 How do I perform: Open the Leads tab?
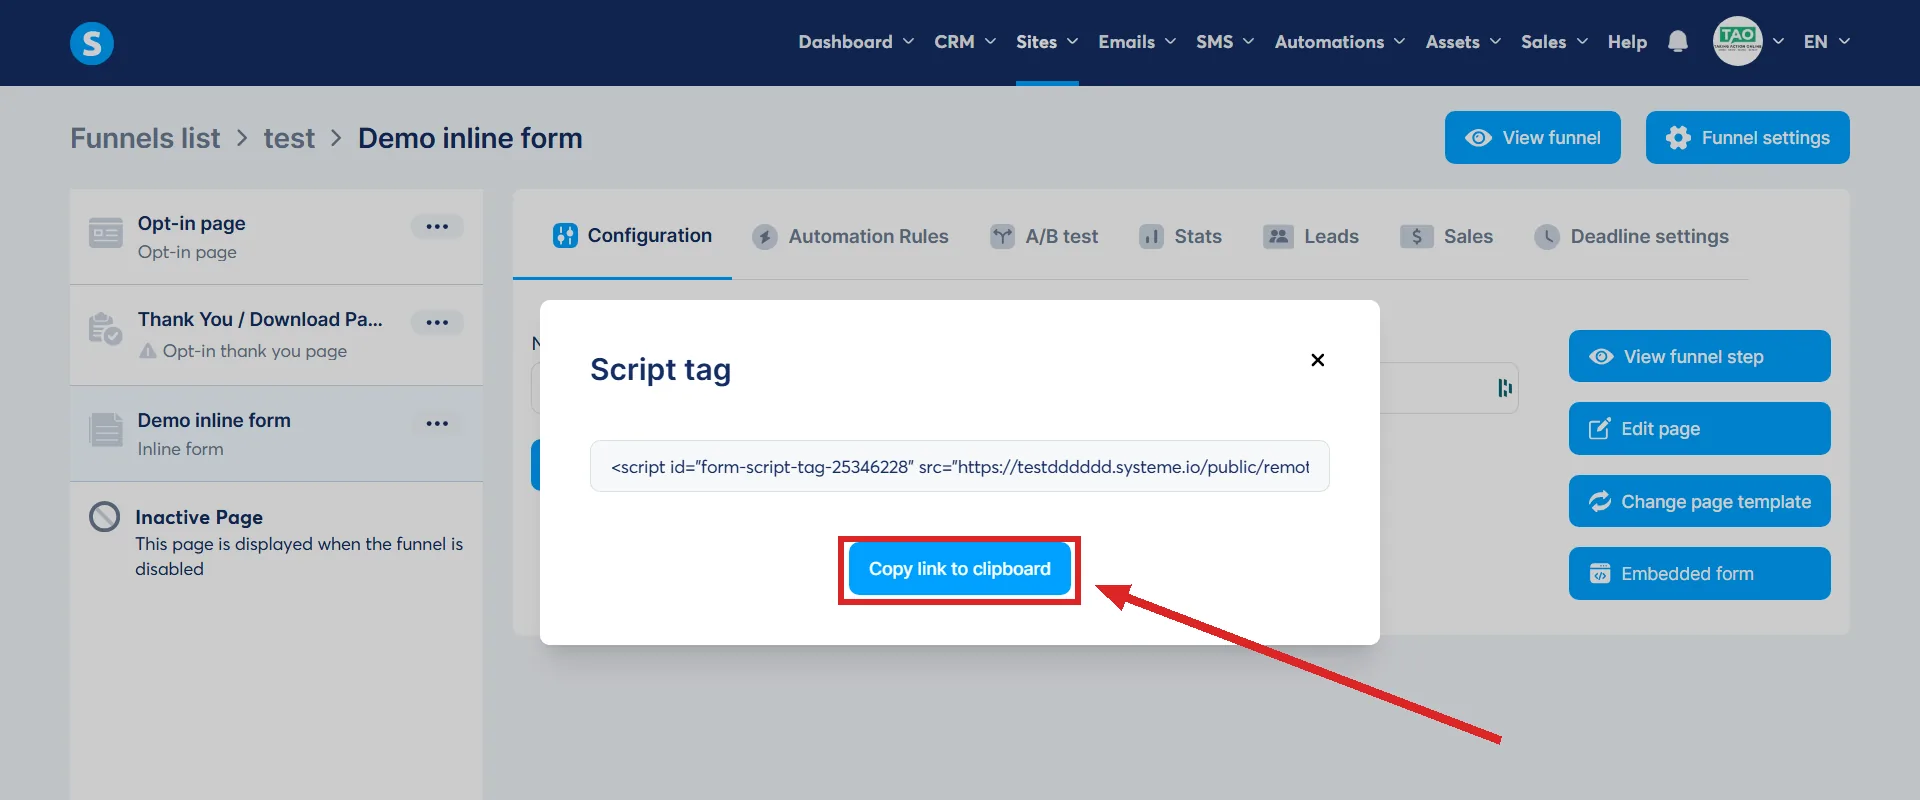1311,237
